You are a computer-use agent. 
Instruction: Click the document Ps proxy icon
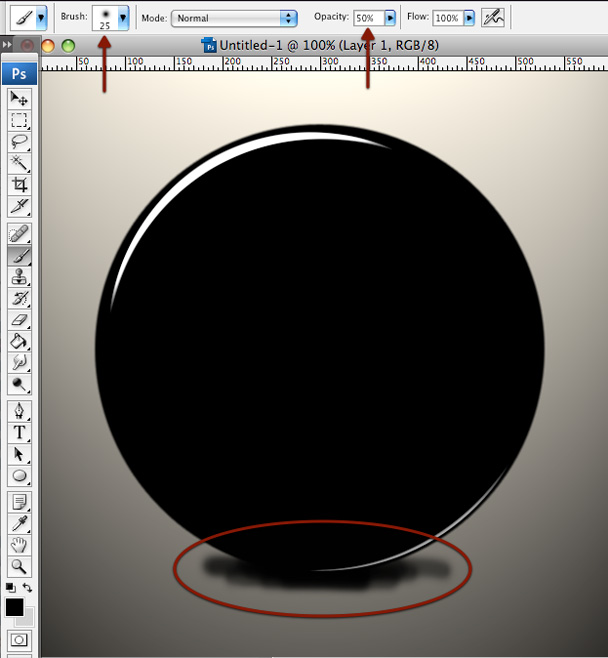pyautogui.click(x=209, y=45)
